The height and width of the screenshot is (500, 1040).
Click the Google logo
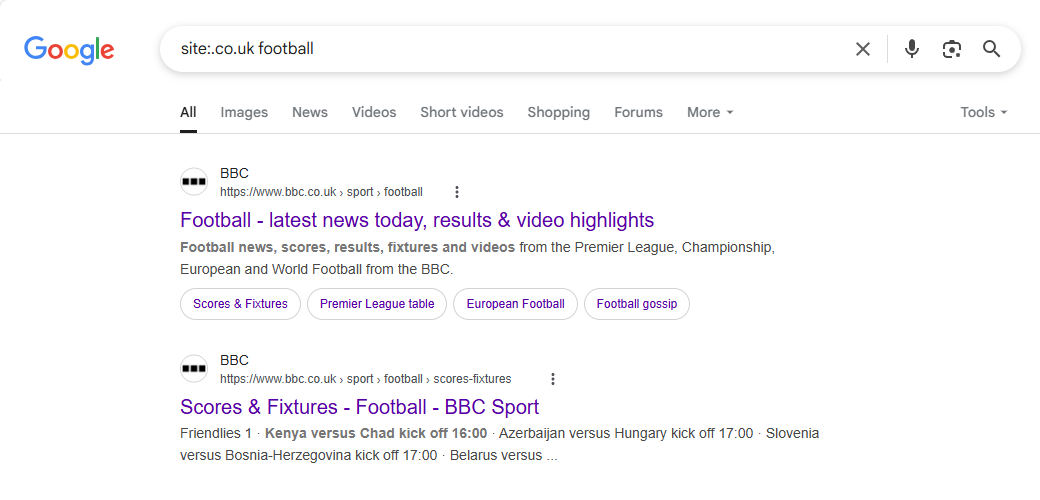click(x=69, y=49)
